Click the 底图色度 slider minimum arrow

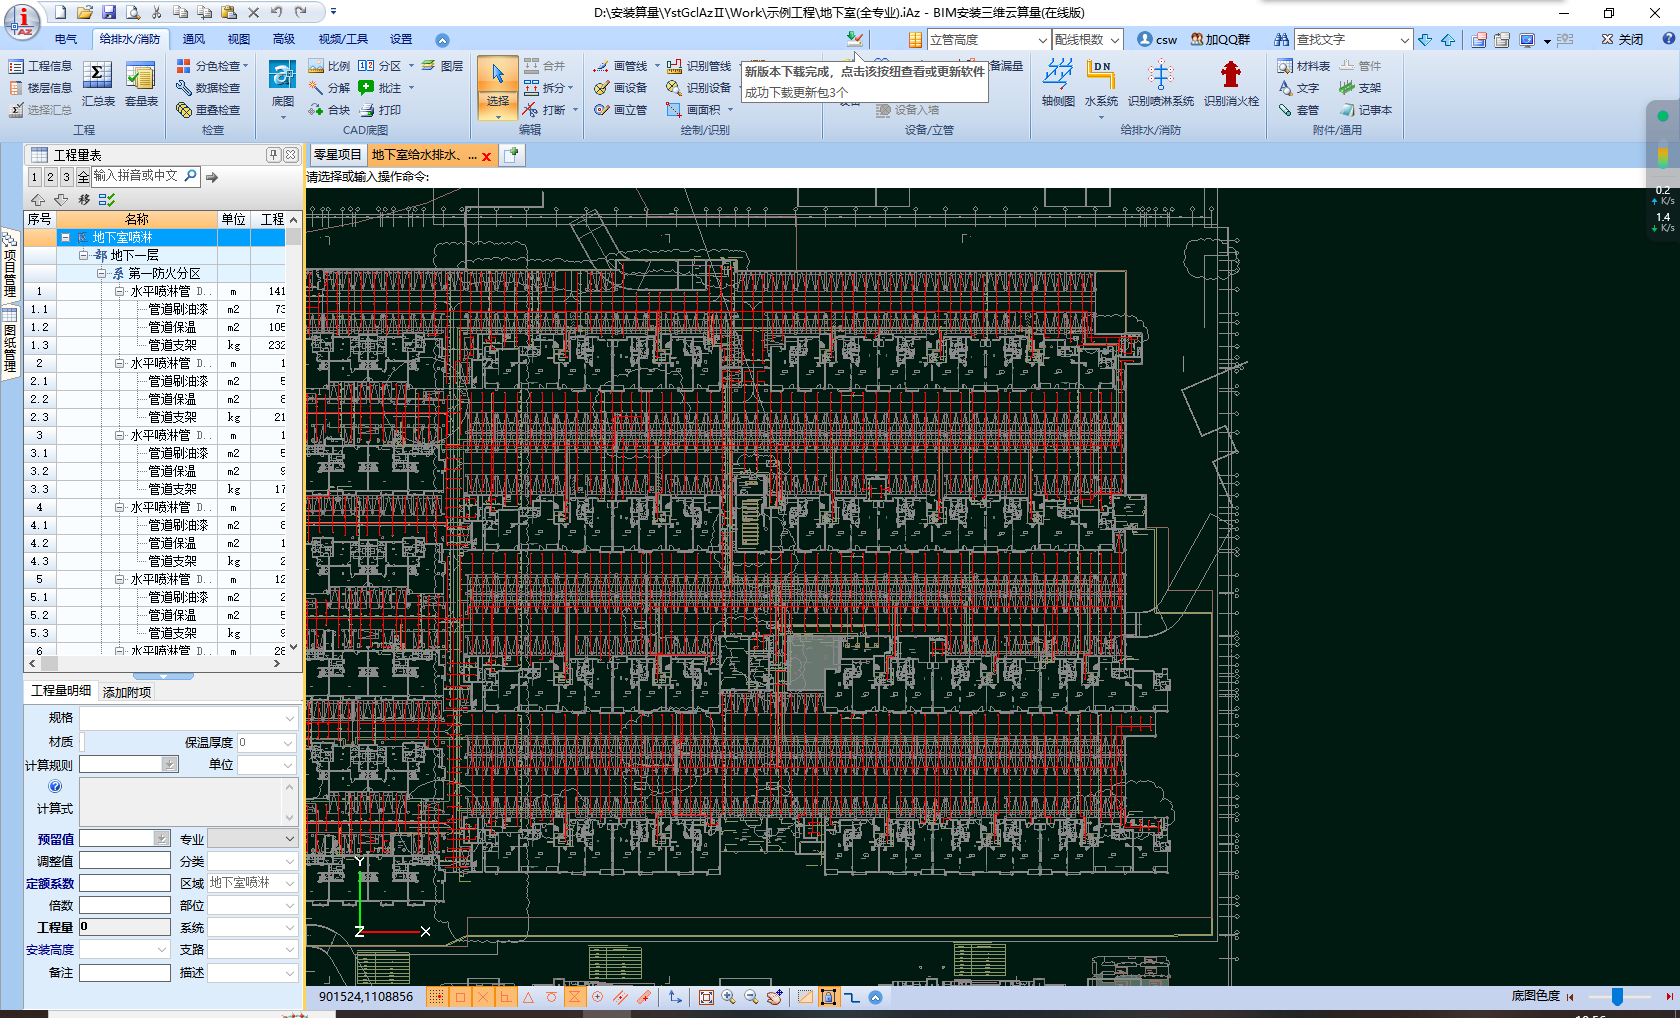(1570, 997)
